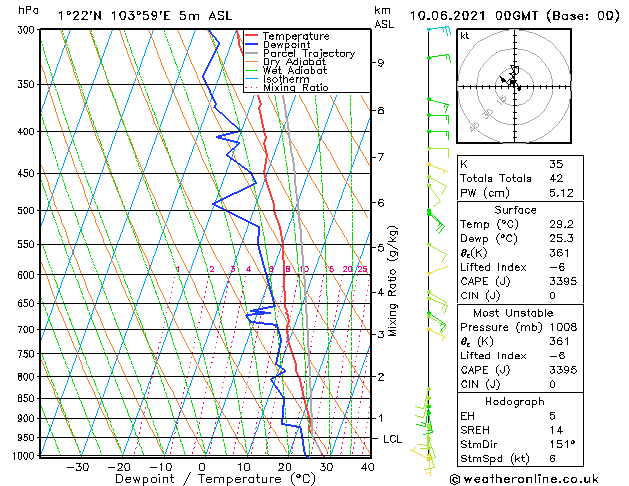Click the 'Surface' section heading
This screenshot has width=629, height=486.
click(515, 210)
